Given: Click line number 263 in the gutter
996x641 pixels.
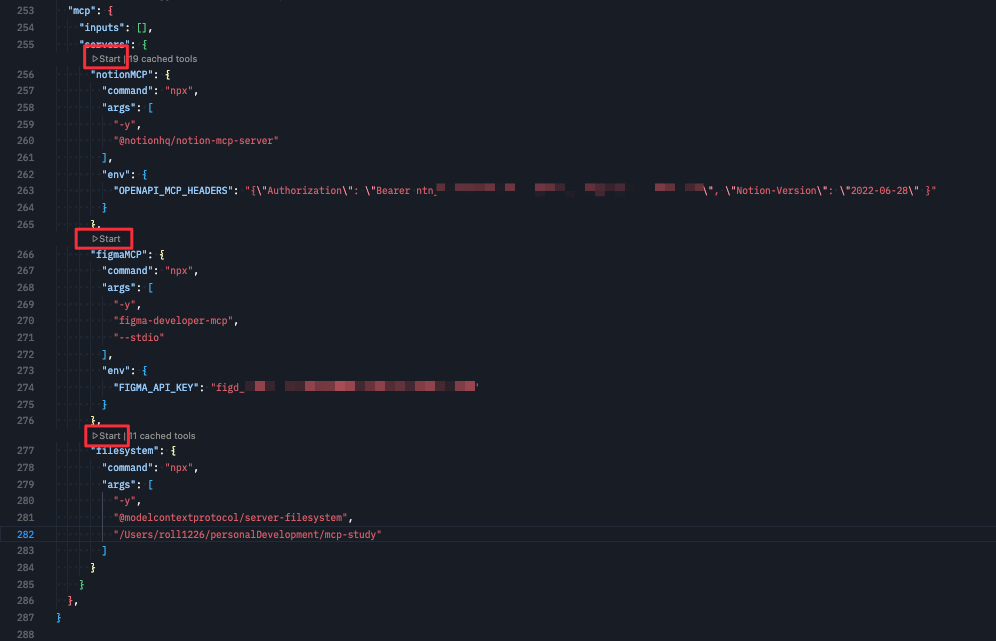Looking at the screenshot, I should tap(25, 191).
